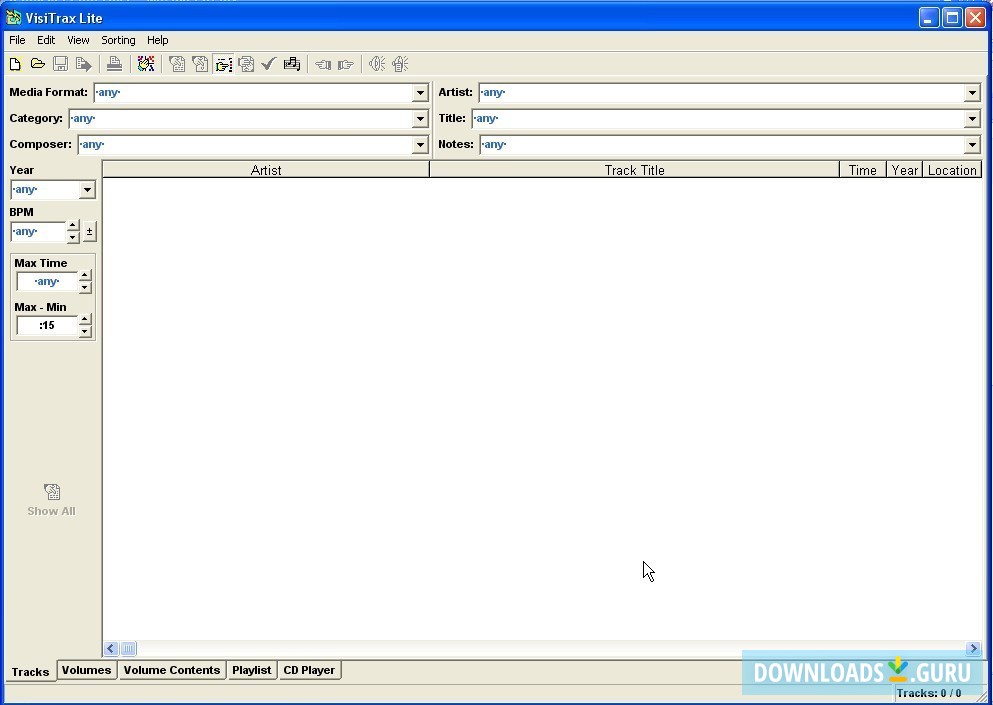Screen dimensions: 993x705
Task: Open the Media Format dropdown
Action: pyautogui.click(x=420, y=92)
